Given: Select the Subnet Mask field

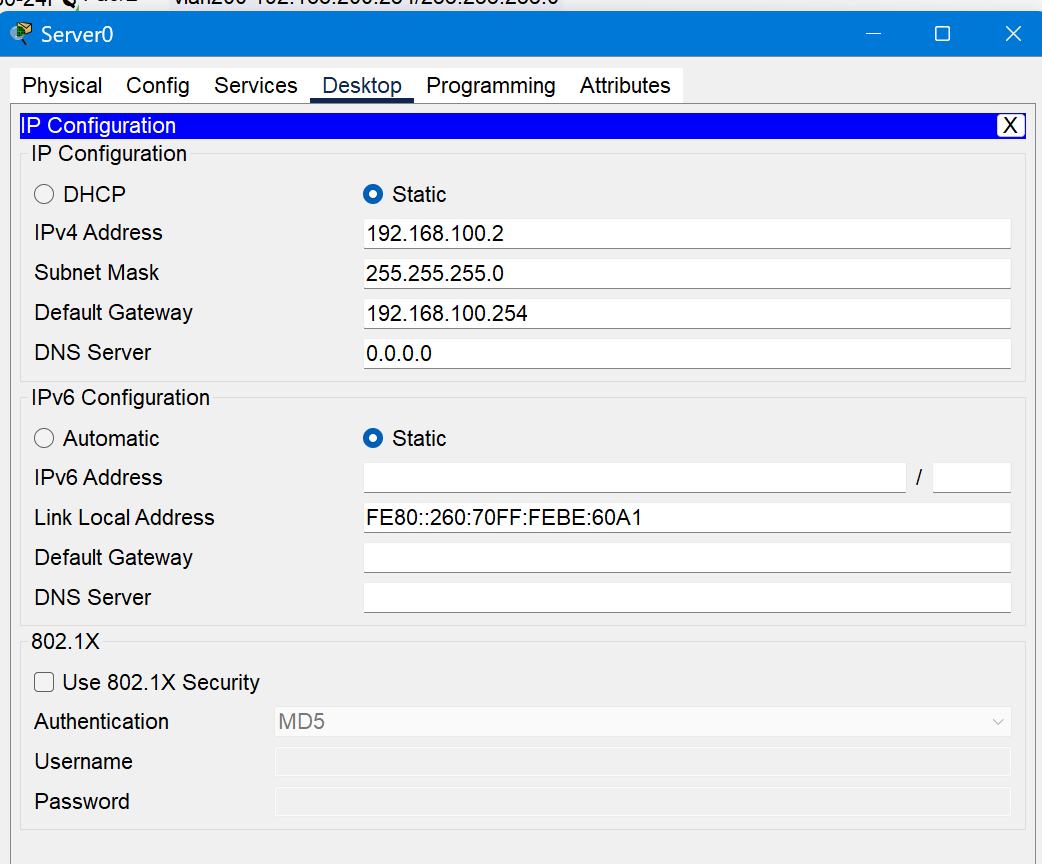Looking at the screenshot, I should coord(686,273).
